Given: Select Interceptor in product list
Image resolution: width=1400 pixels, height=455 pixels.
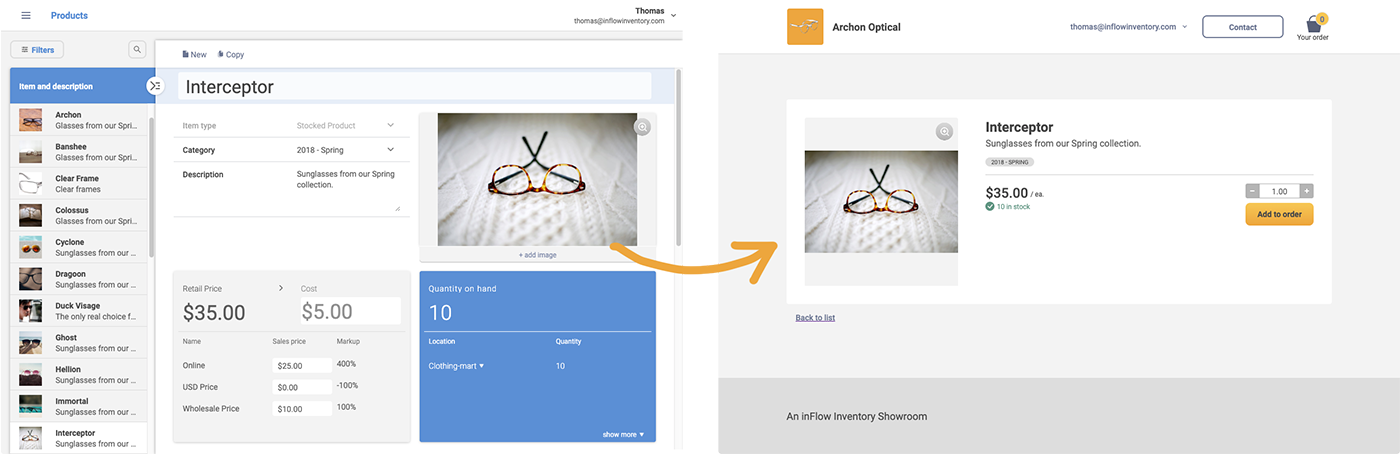Looking at the screenshot, I should [79, 438].
